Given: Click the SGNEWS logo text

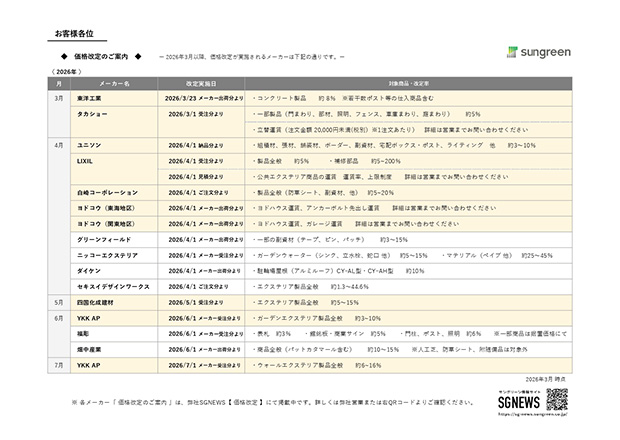Looking at the screenshot, I should point(519,403).
